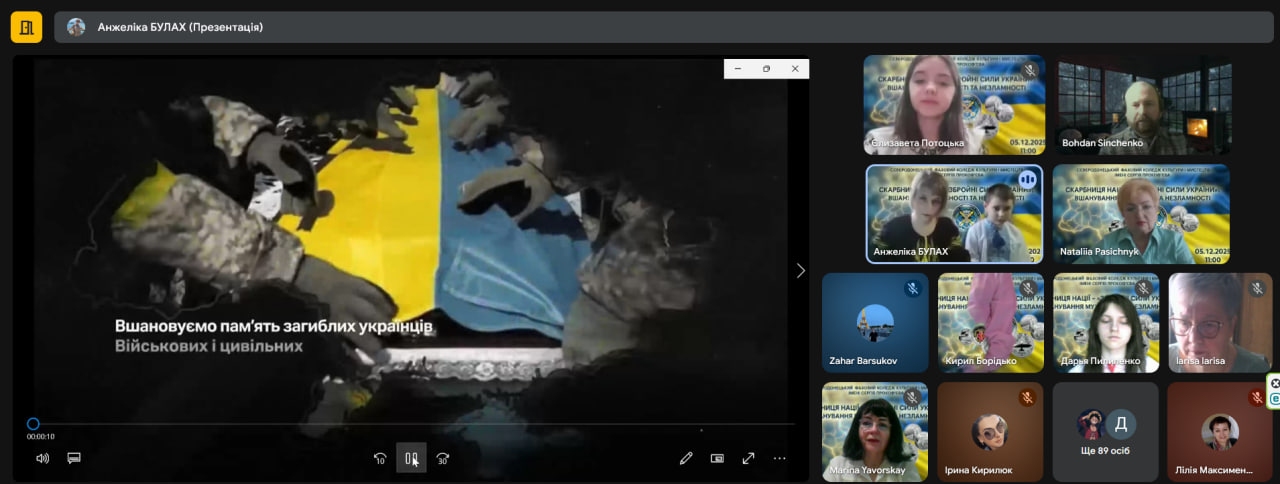Image resolution: width=1280 pixels, height=484 pixels.
Task: Click the audio activity indicator on Анжеліка БУЛАХ tile
Action: click(1027, 180)
